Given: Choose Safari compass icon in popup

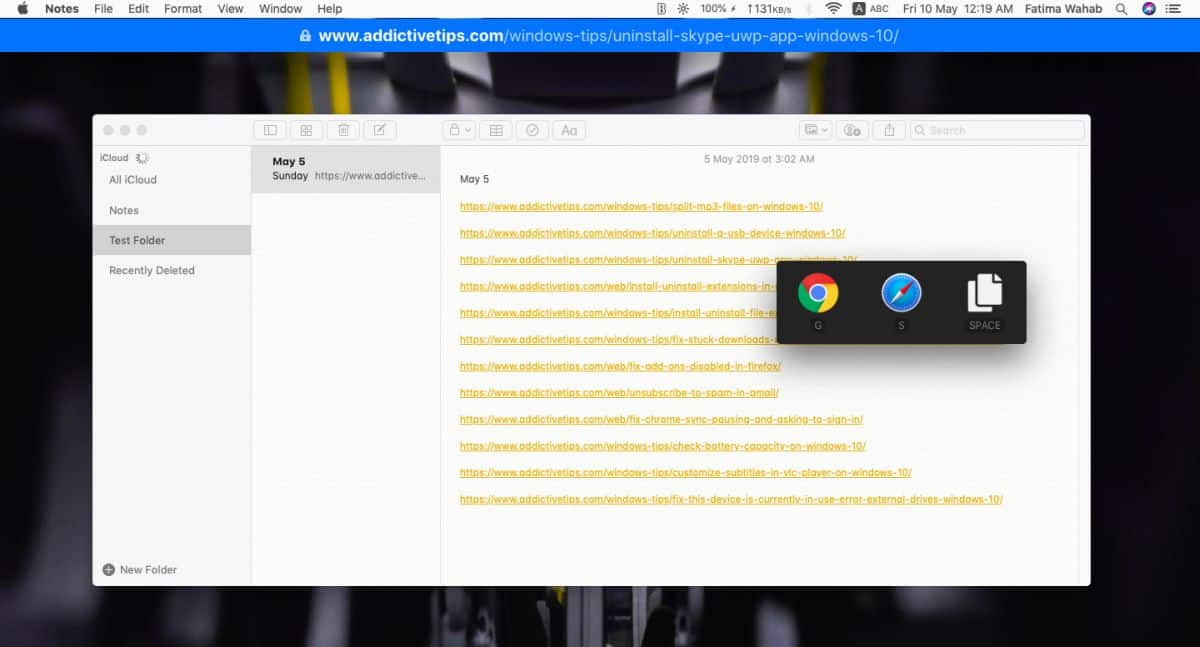Looking at the screenshot, I should 901,294.
